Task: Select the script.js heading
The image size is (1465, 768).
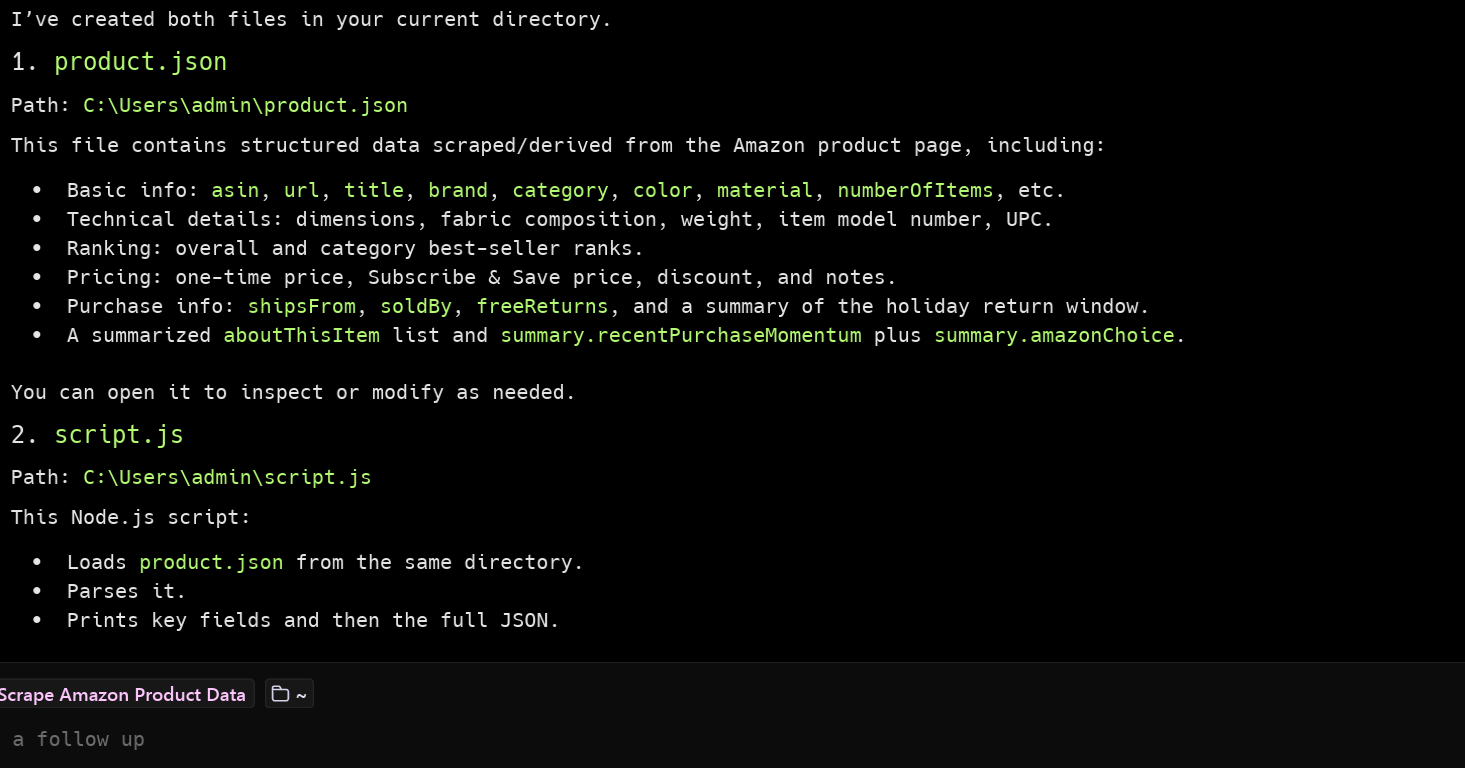Action: (x=118, y=434)
